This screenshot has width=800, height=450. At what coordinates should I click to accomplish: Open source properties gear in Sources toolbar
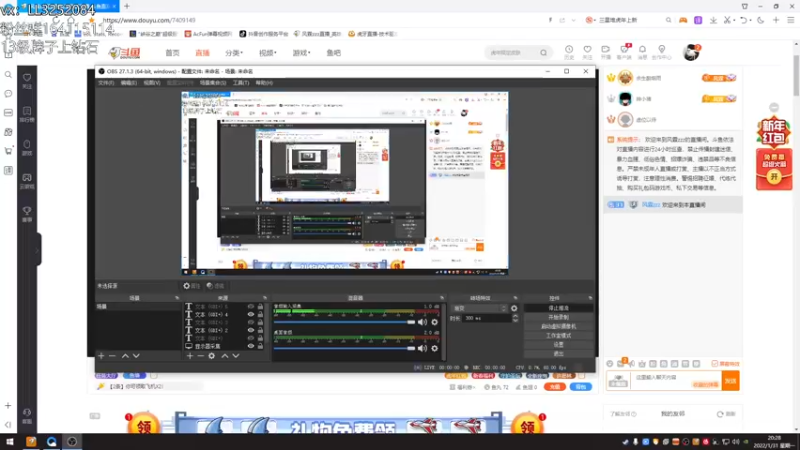[x=212, y=356]
